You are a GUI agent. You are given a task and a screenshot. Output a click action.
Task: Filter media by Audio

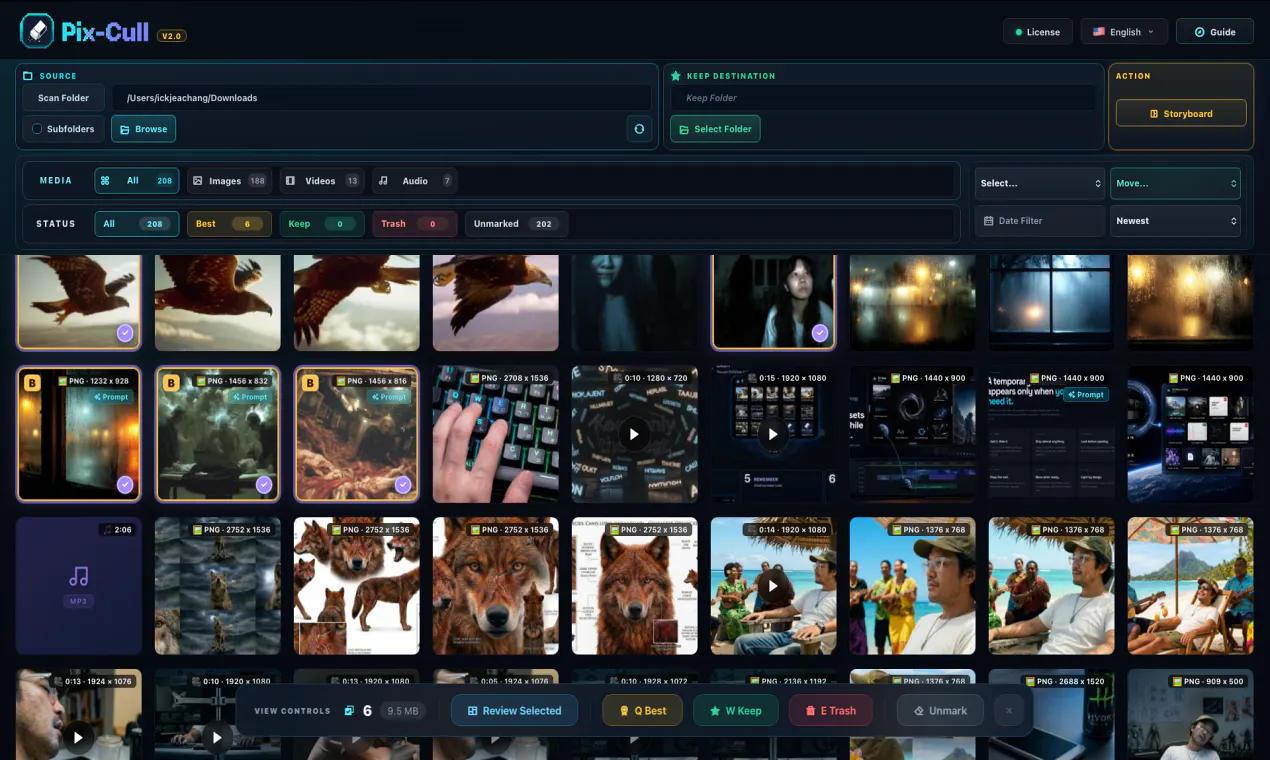(415, 181)
